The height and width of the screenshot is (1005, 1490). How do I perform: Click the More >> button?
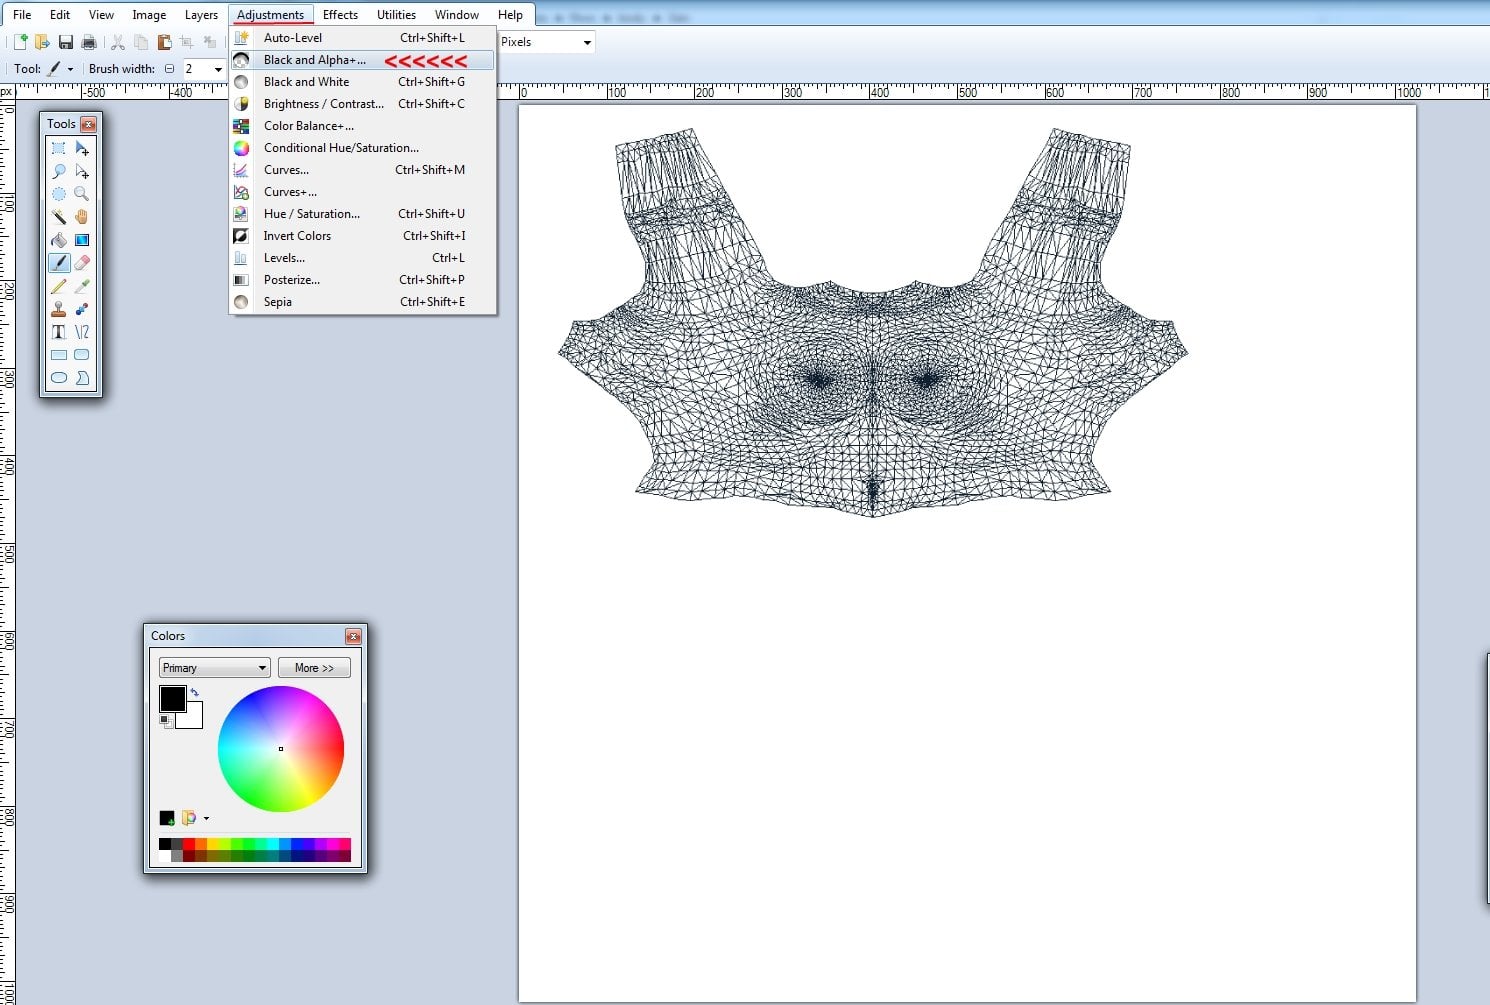(314, 667)
